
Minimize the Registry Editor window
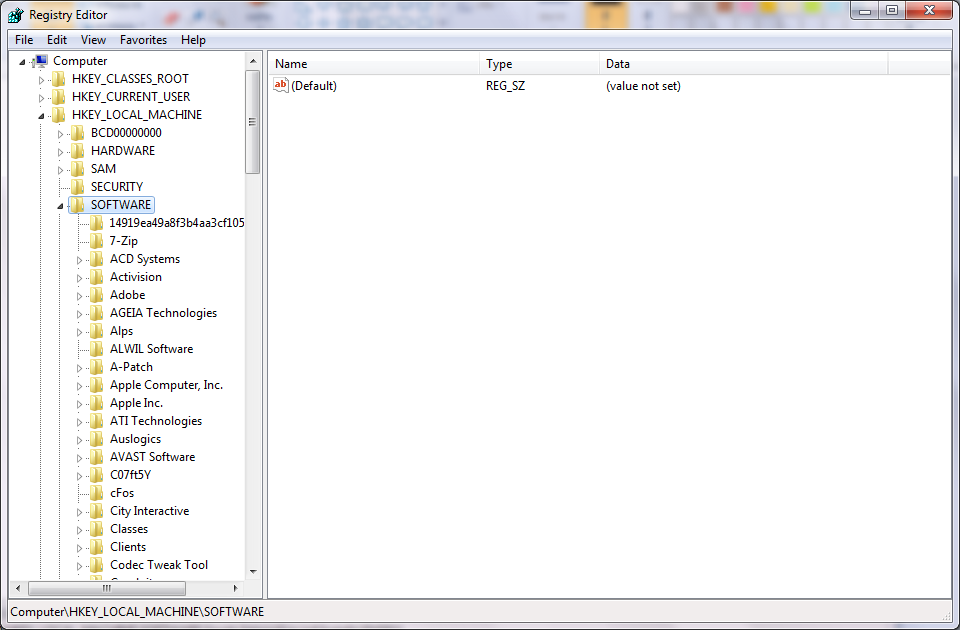click(865, 10)
